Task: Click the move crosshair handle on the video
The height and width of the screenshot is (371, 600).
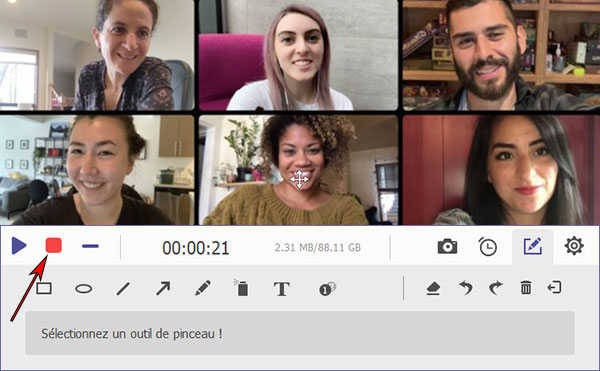Action: point(299,179)
